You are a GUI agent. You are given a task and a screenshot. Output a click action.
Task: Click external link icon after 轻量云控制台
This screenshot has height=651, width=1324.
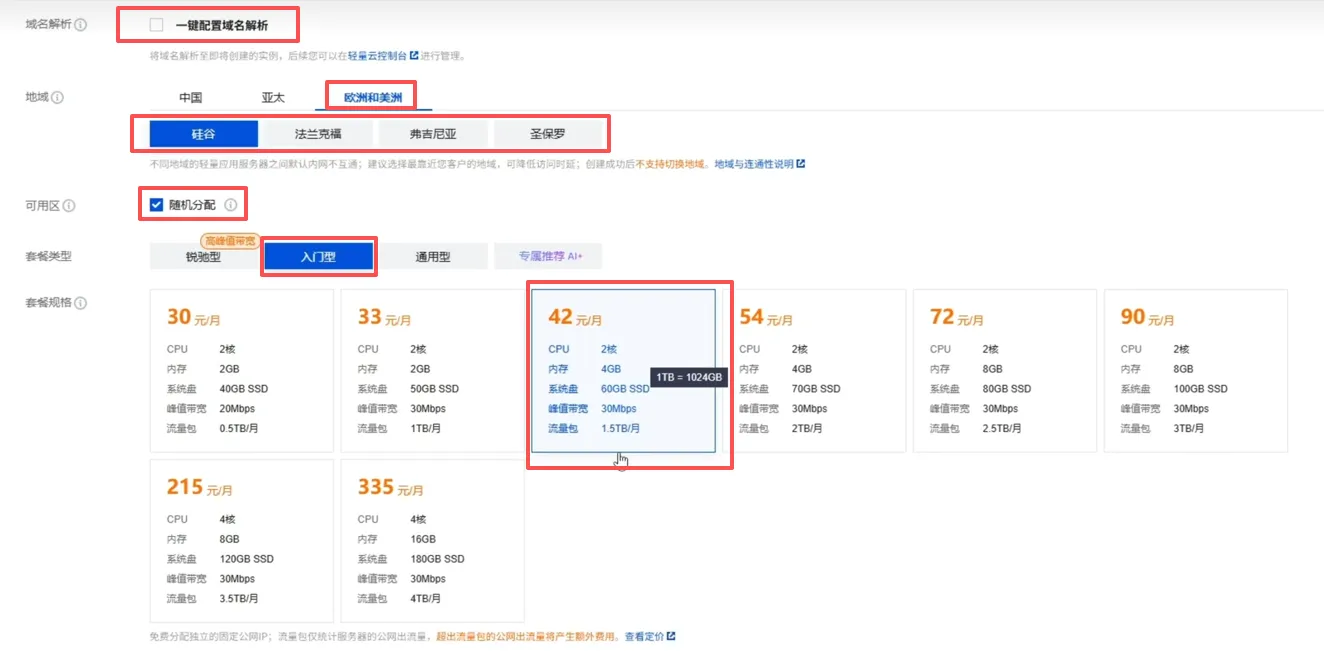pyautogui.click(x=414, y=56)
